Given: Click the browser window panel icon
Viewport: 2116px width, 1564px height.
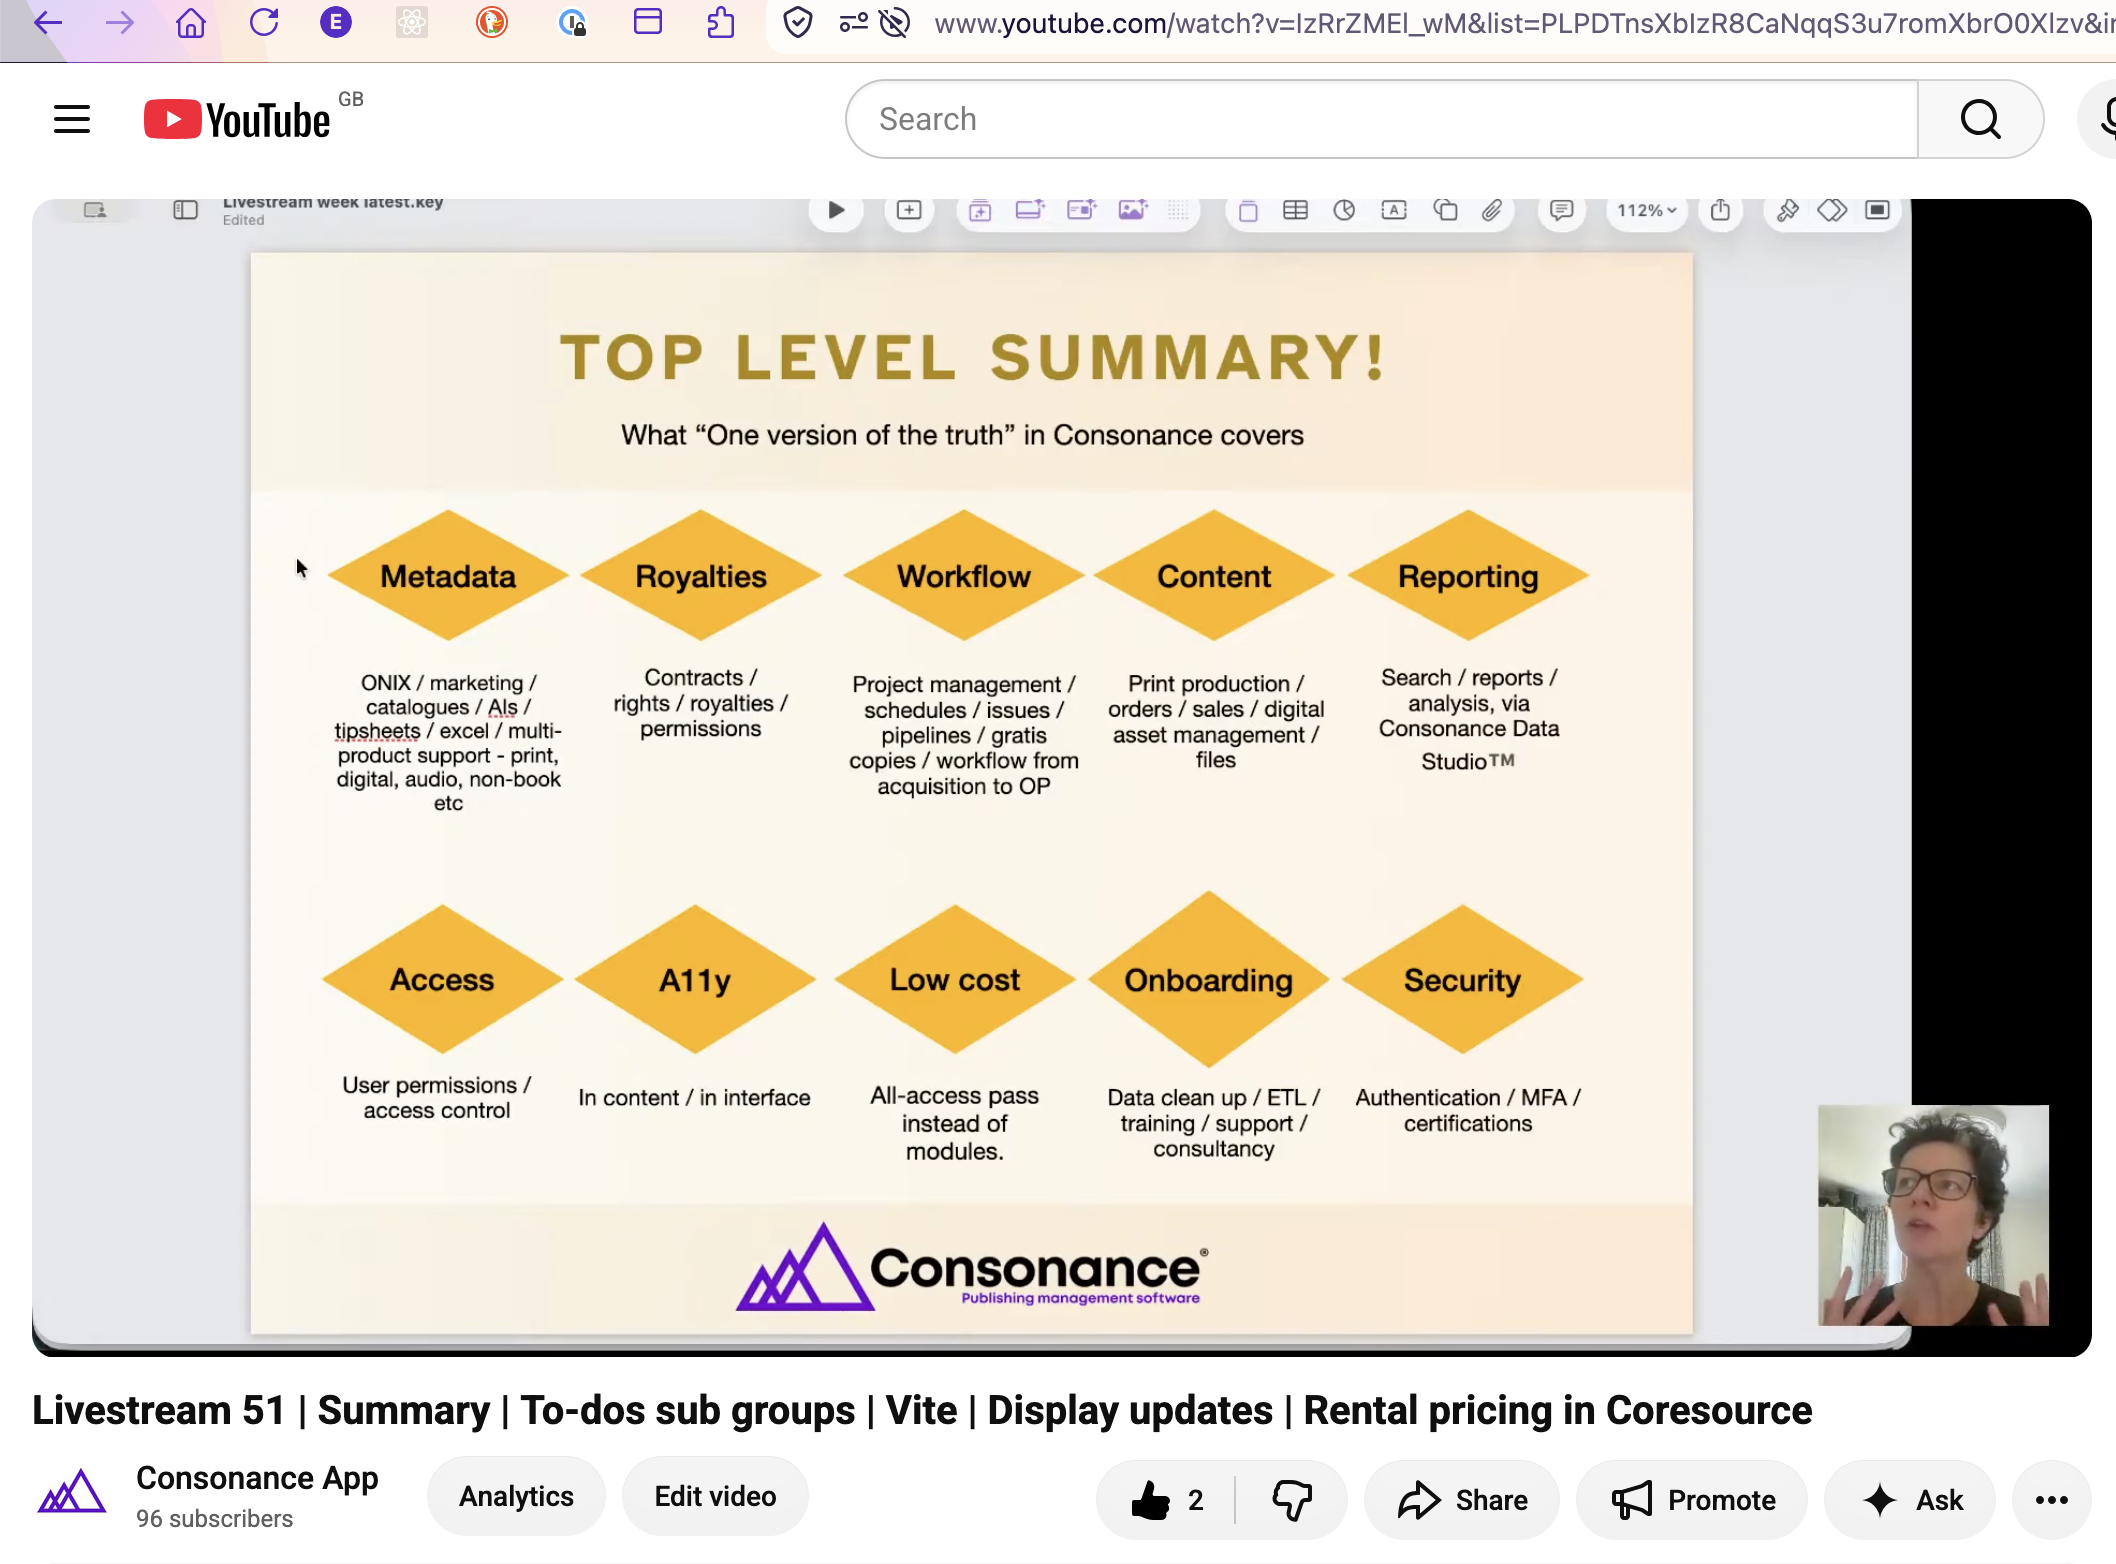Looking at the screenshot, I should (x=648, y=22).
